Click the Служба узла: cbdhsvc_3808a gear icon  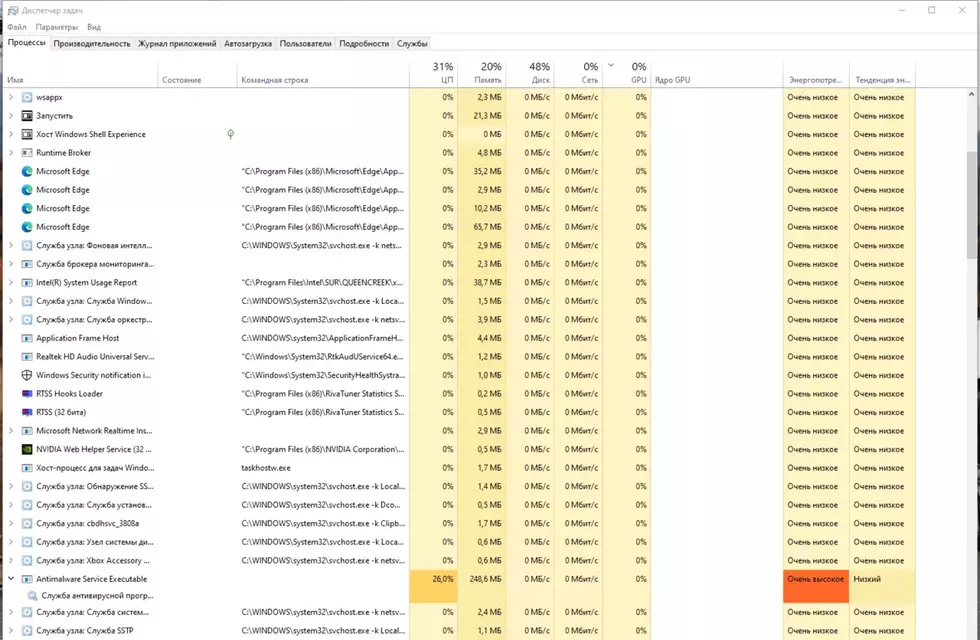coord(27,524)
